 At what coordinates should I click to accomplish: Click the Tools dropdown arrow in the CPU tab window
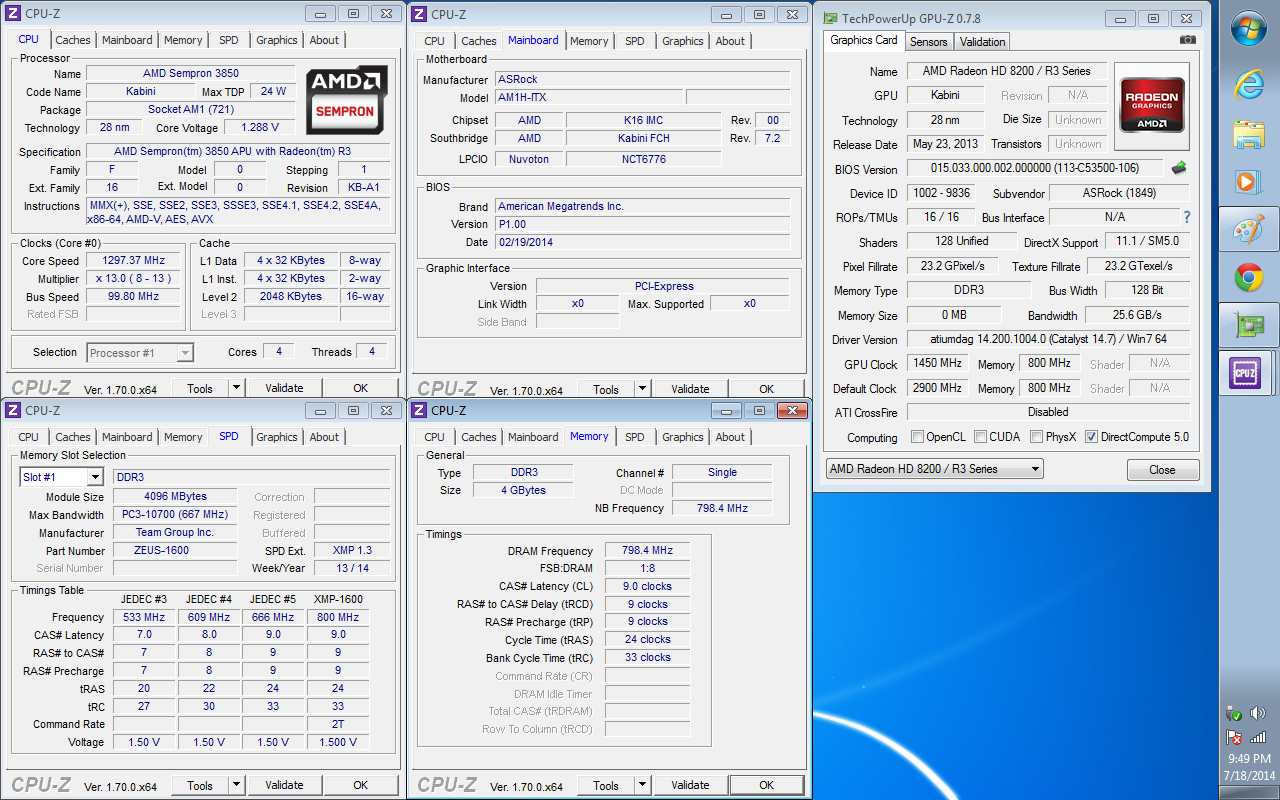click(x=236, y=388)
